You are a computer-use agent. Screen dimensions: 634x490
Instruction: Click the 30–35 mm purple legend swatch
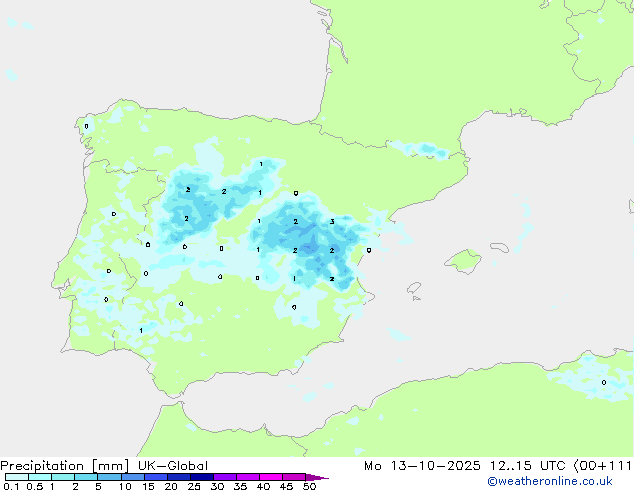coord(224,477)
